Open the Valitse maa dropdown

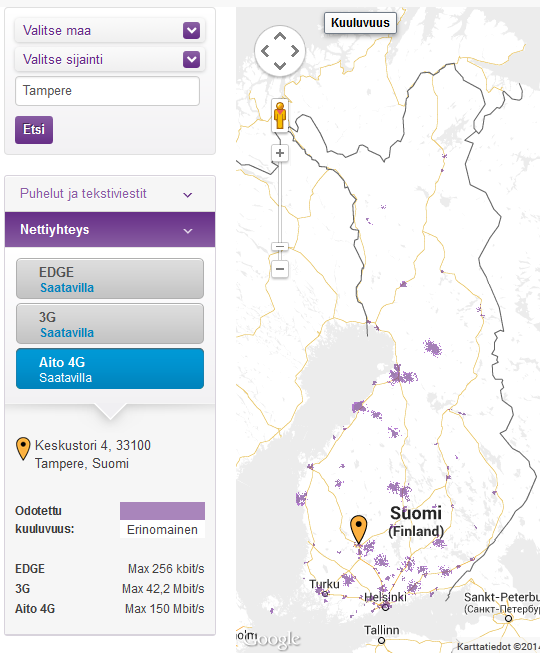tap(109, 30)
